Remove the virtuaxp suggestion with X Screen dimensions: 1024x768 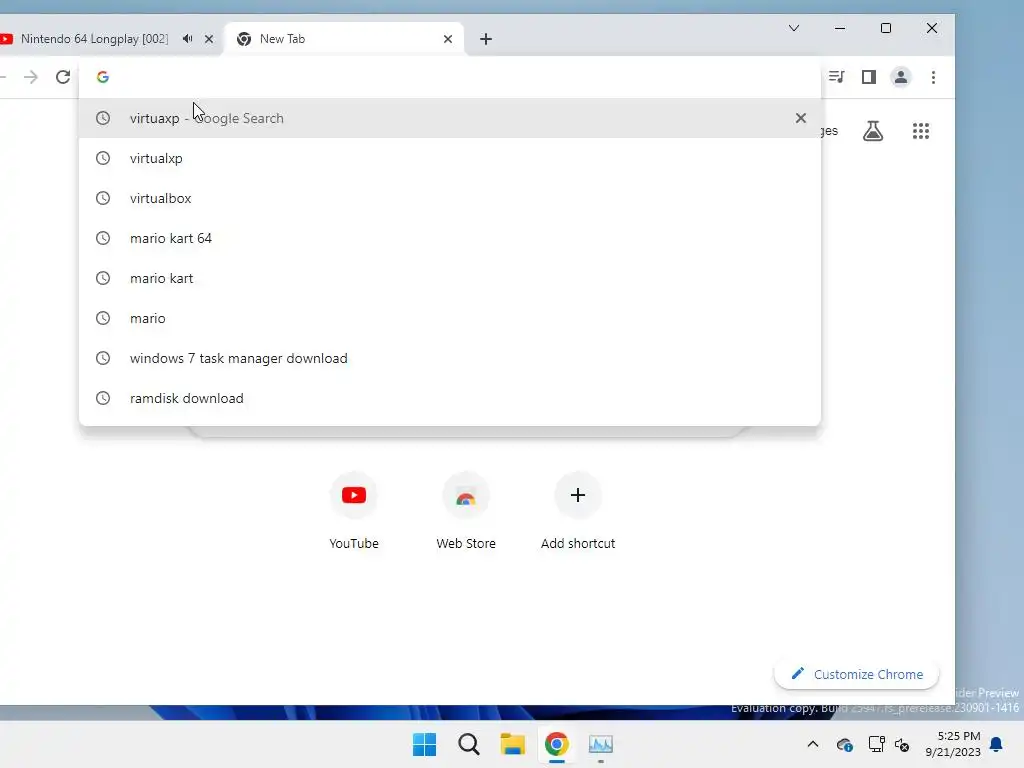coord(801,118)
